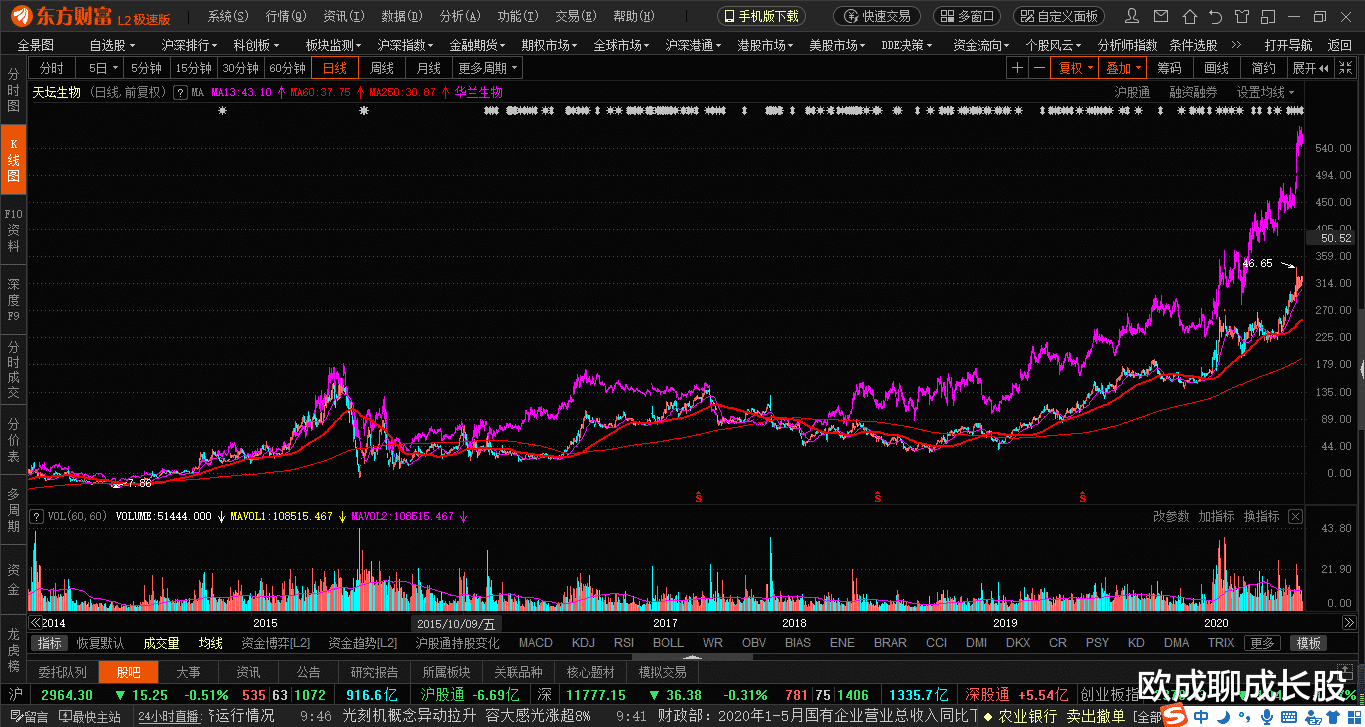Image resolution: width=1365 pixels, height=727 pixels.
Task: Open the skin theme shirt icon
Action: tap(1242, 17)
